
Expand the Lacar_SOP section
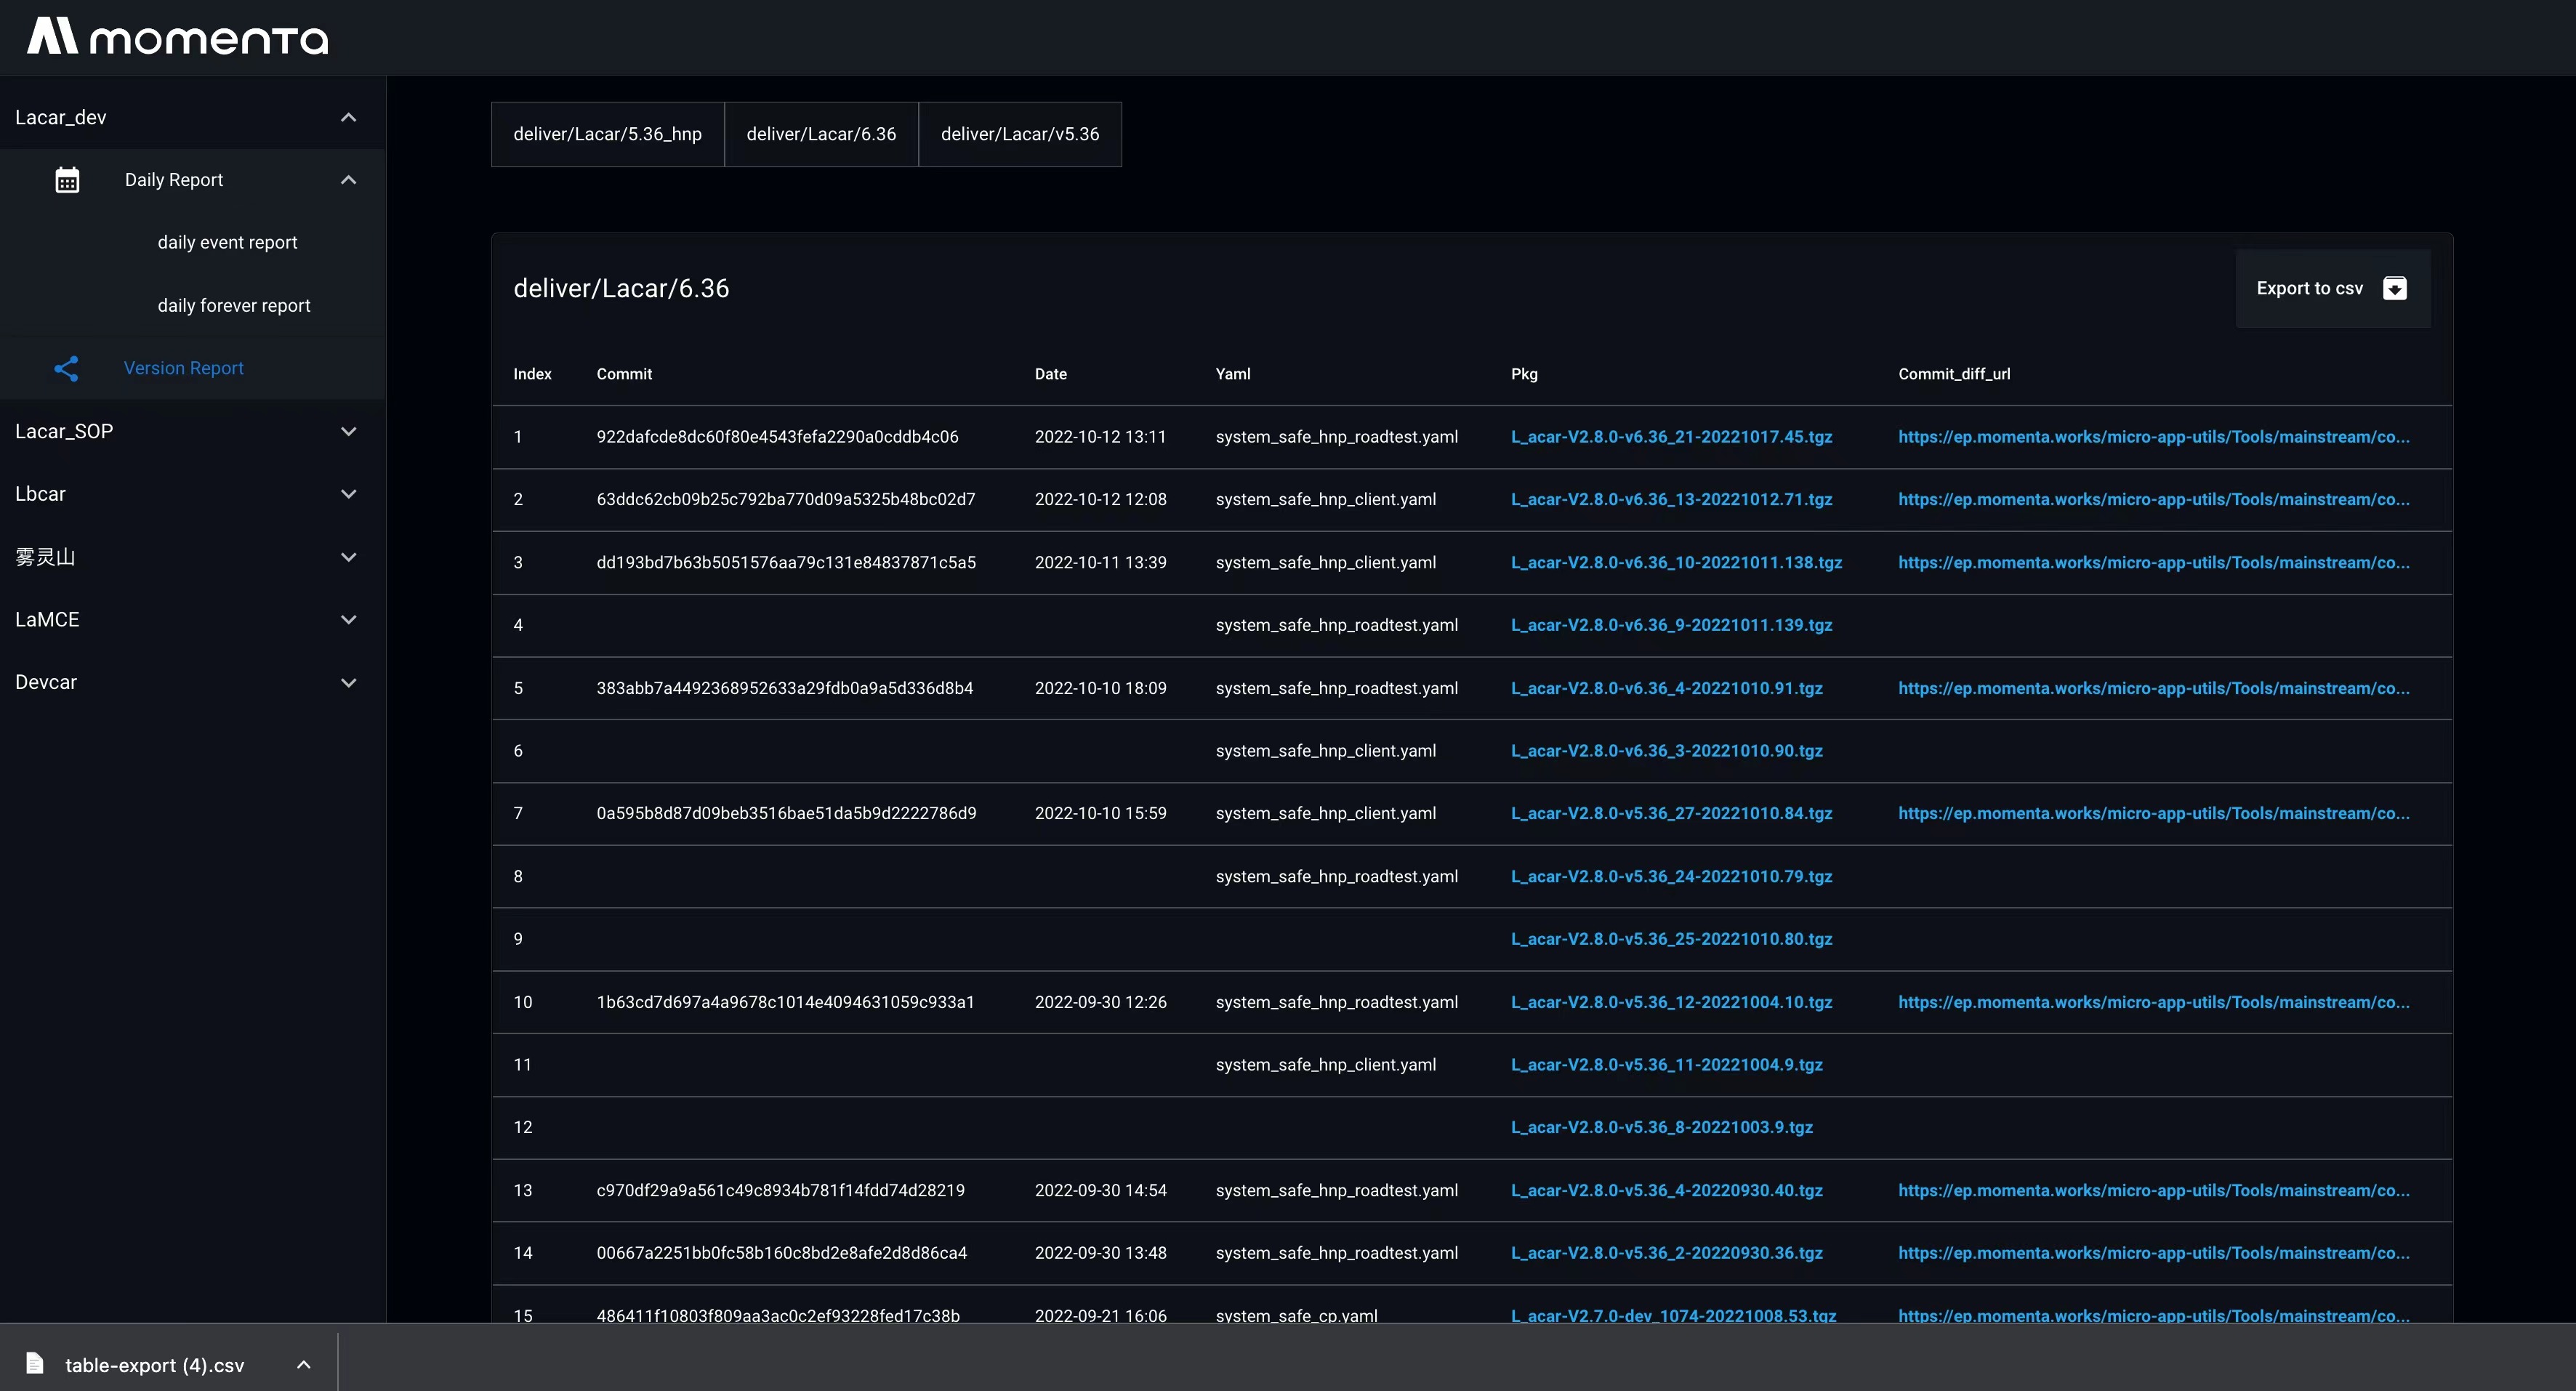pos(192,431)
